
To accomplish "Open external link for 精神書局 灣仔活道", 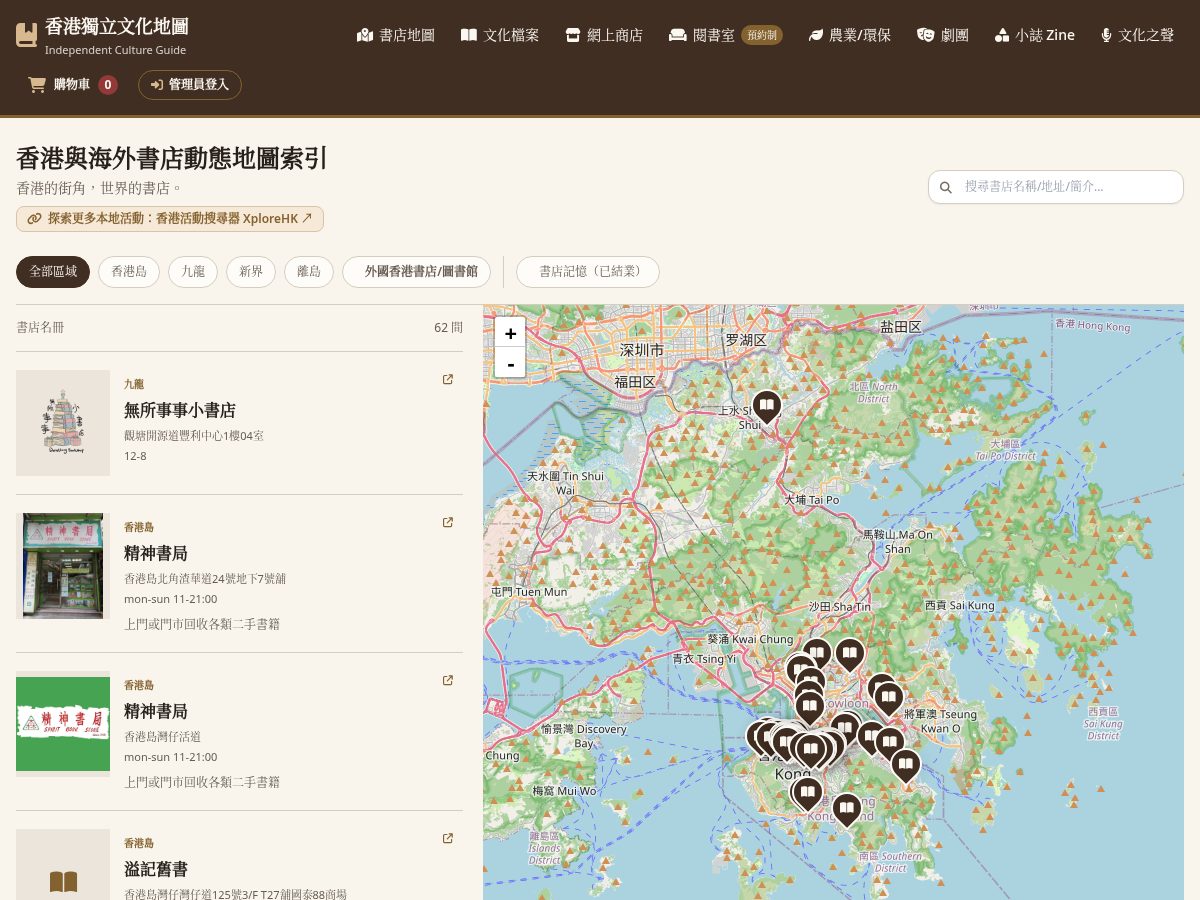I will coord(448,680).
